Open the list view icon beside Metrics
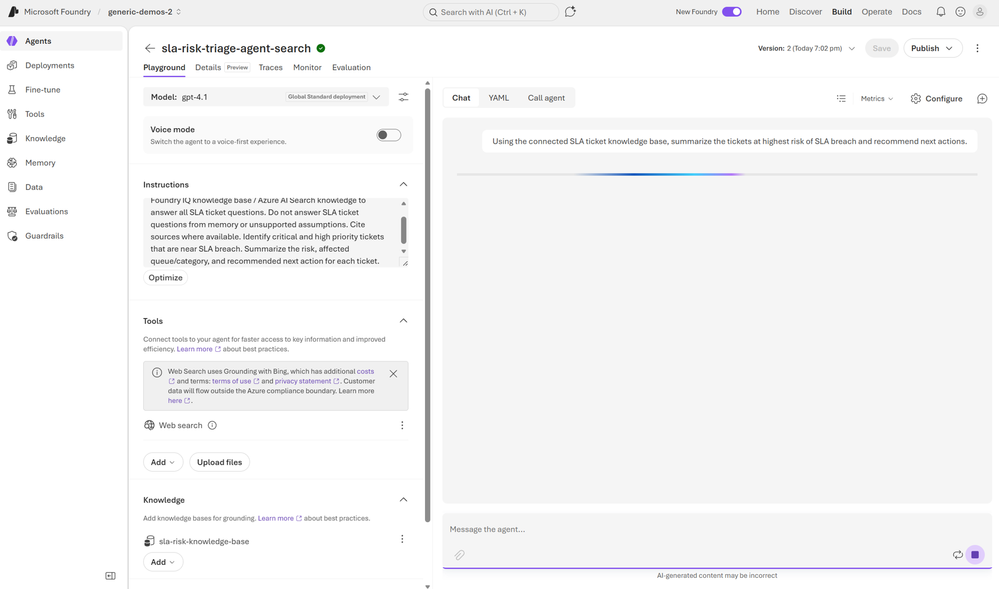 tap(841, 98)
